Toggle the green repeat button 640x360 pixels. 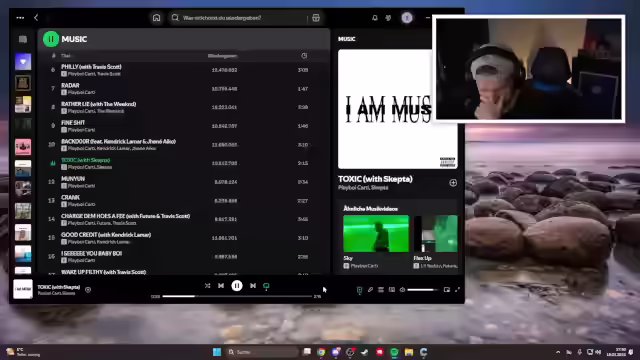266,286
